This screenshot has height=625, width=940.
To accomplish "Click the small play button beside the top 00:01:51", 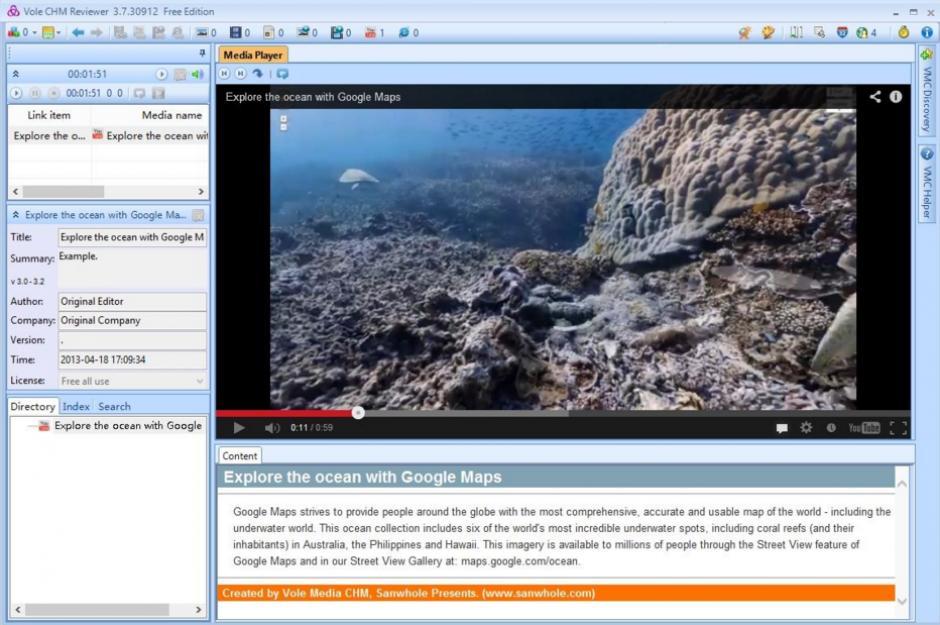I will coord(161,74).
